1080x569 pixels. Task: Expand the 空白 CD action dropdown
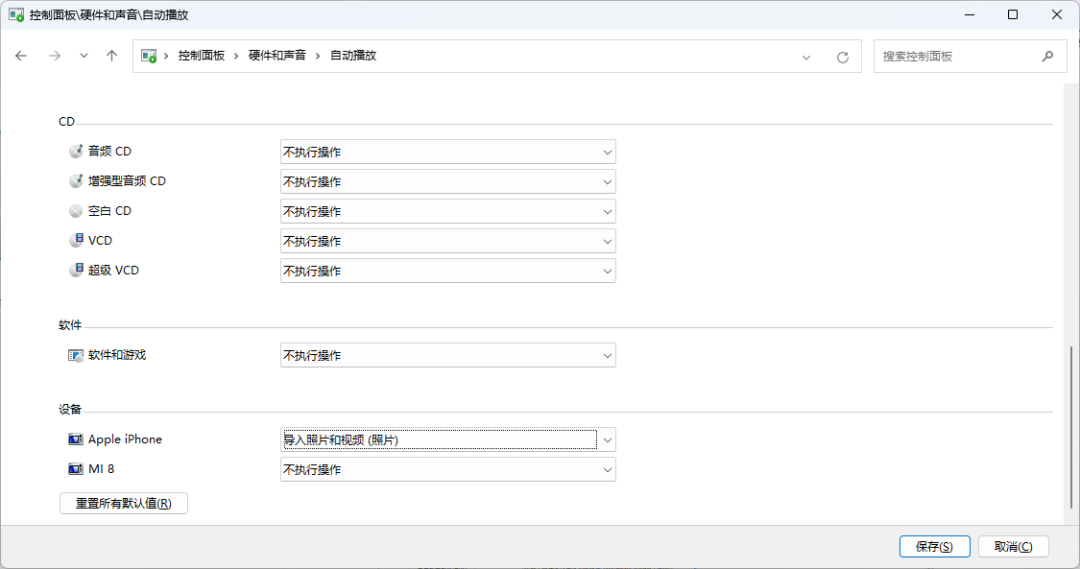[447, 211]
